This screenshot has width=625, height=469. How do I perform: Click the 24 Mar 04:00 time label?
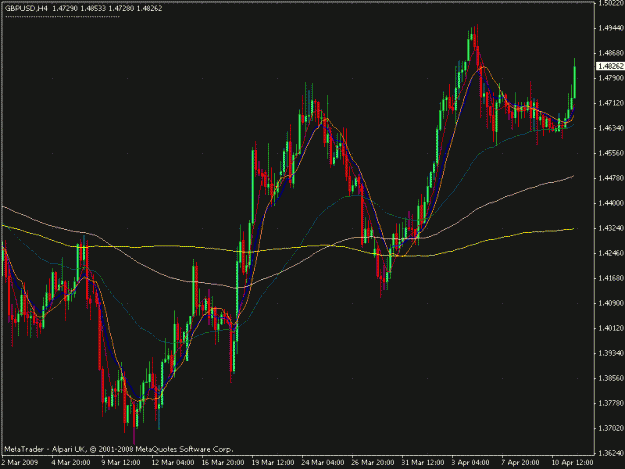pyautogui.click(x=323, y=463)
